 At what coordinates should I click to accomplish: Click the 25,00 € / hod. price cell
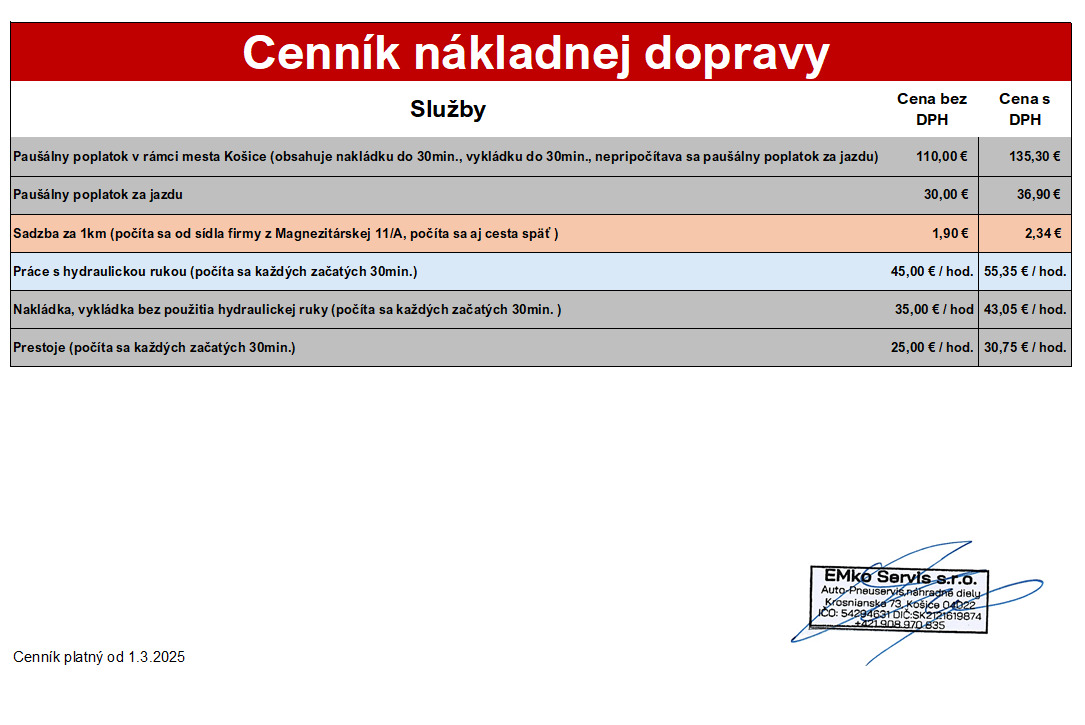pos(931,347)
